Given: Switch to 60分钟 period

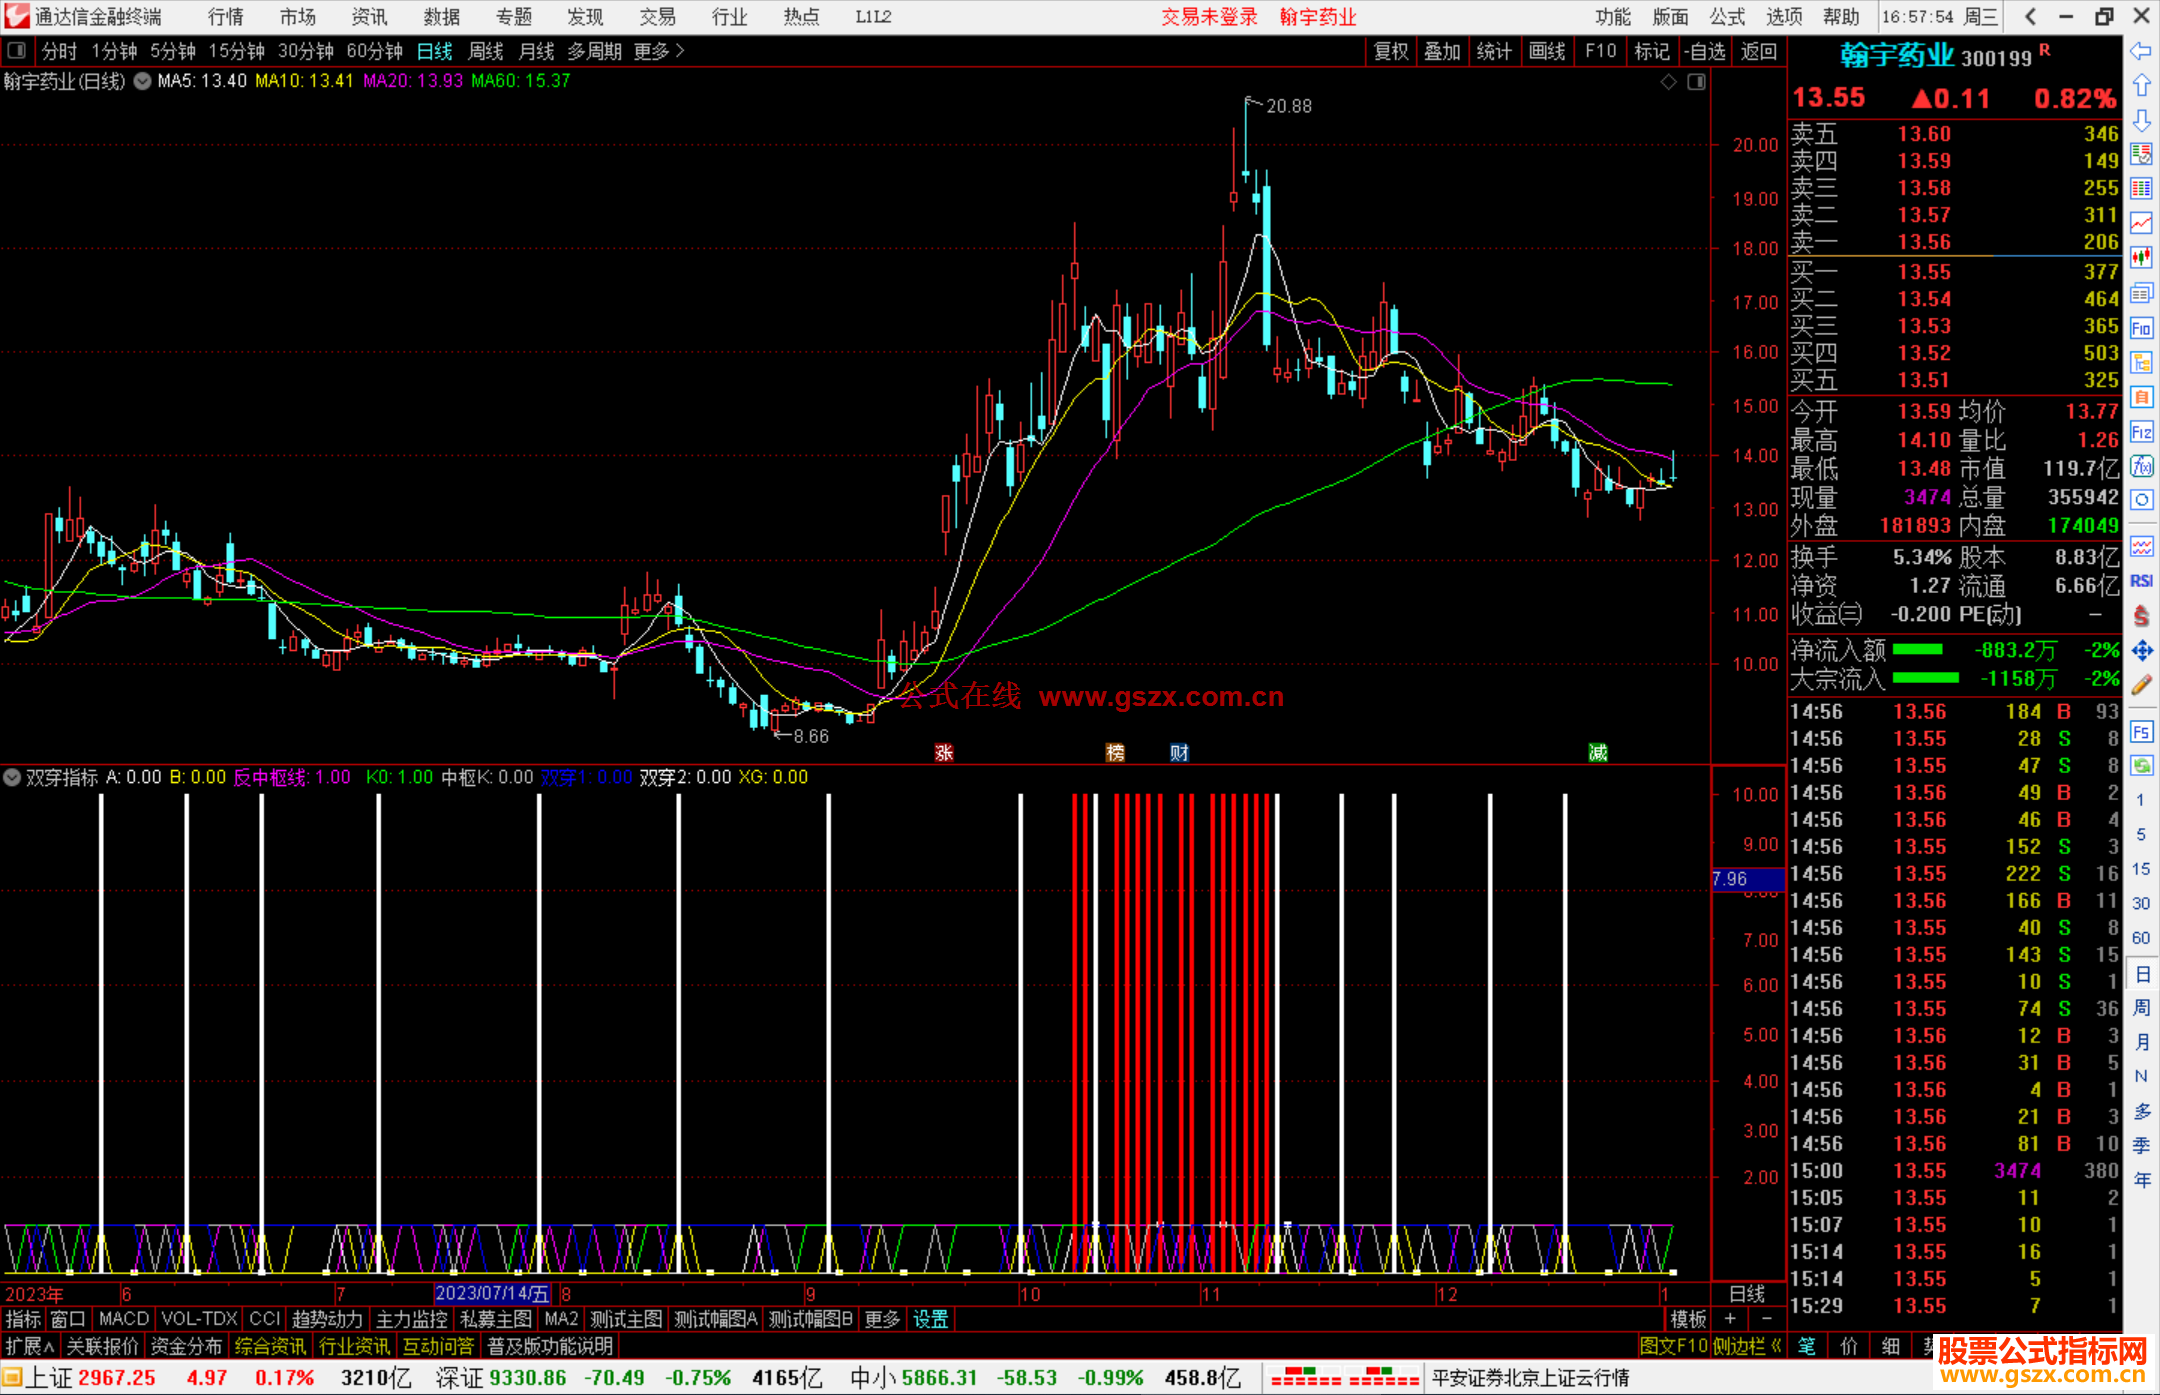Looking at the screenshot, I should tap(374, 51).
